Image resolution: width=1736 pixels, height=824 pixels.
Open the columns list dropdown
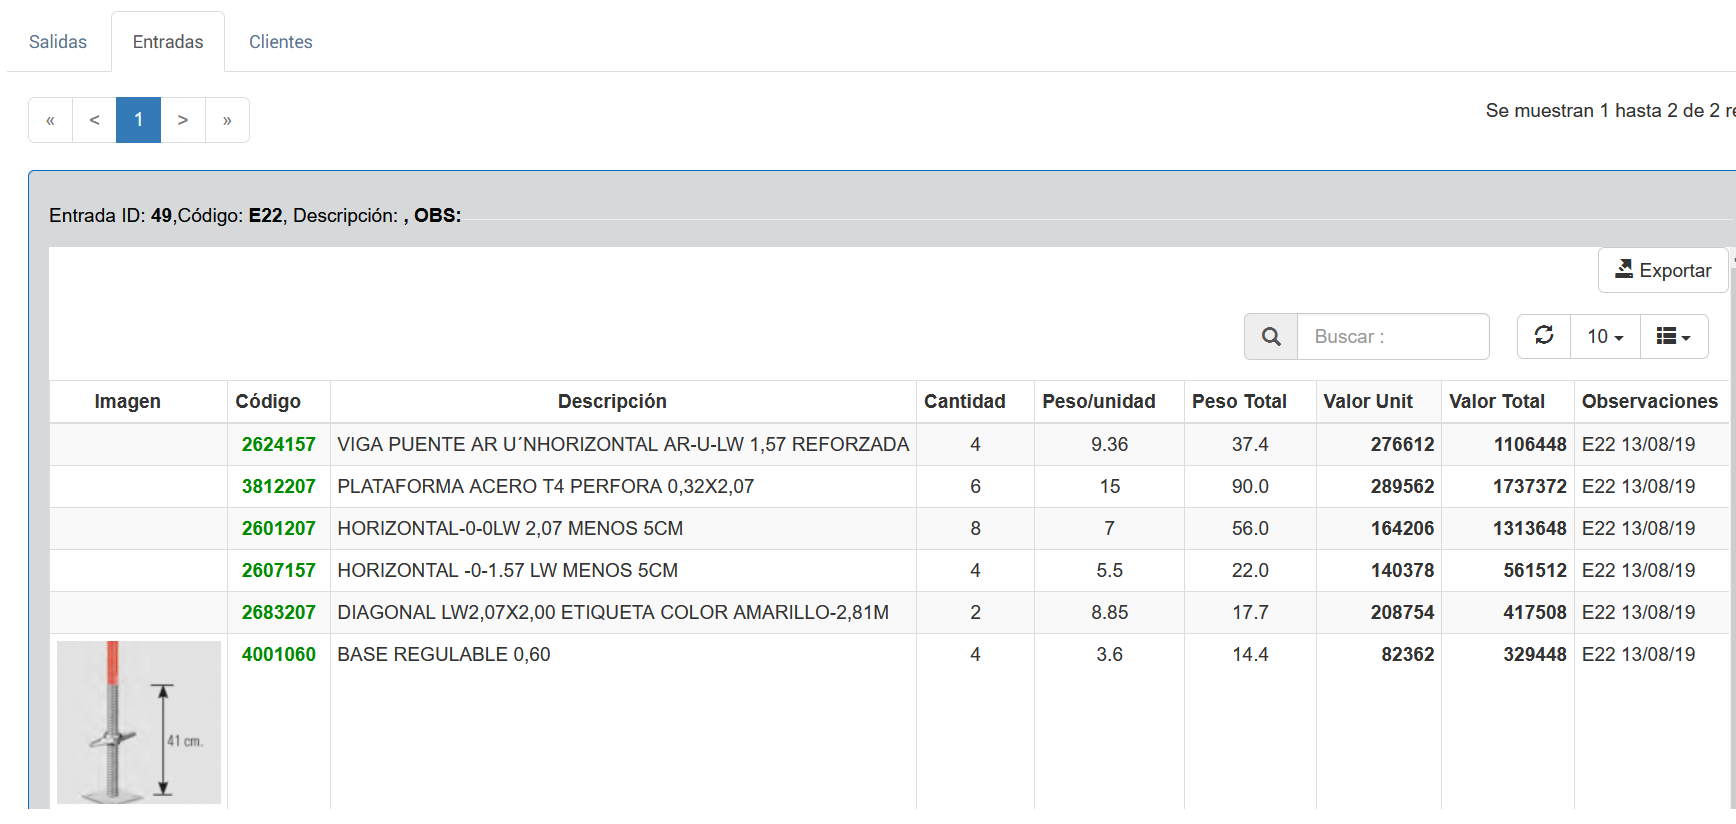point(1673,337)
